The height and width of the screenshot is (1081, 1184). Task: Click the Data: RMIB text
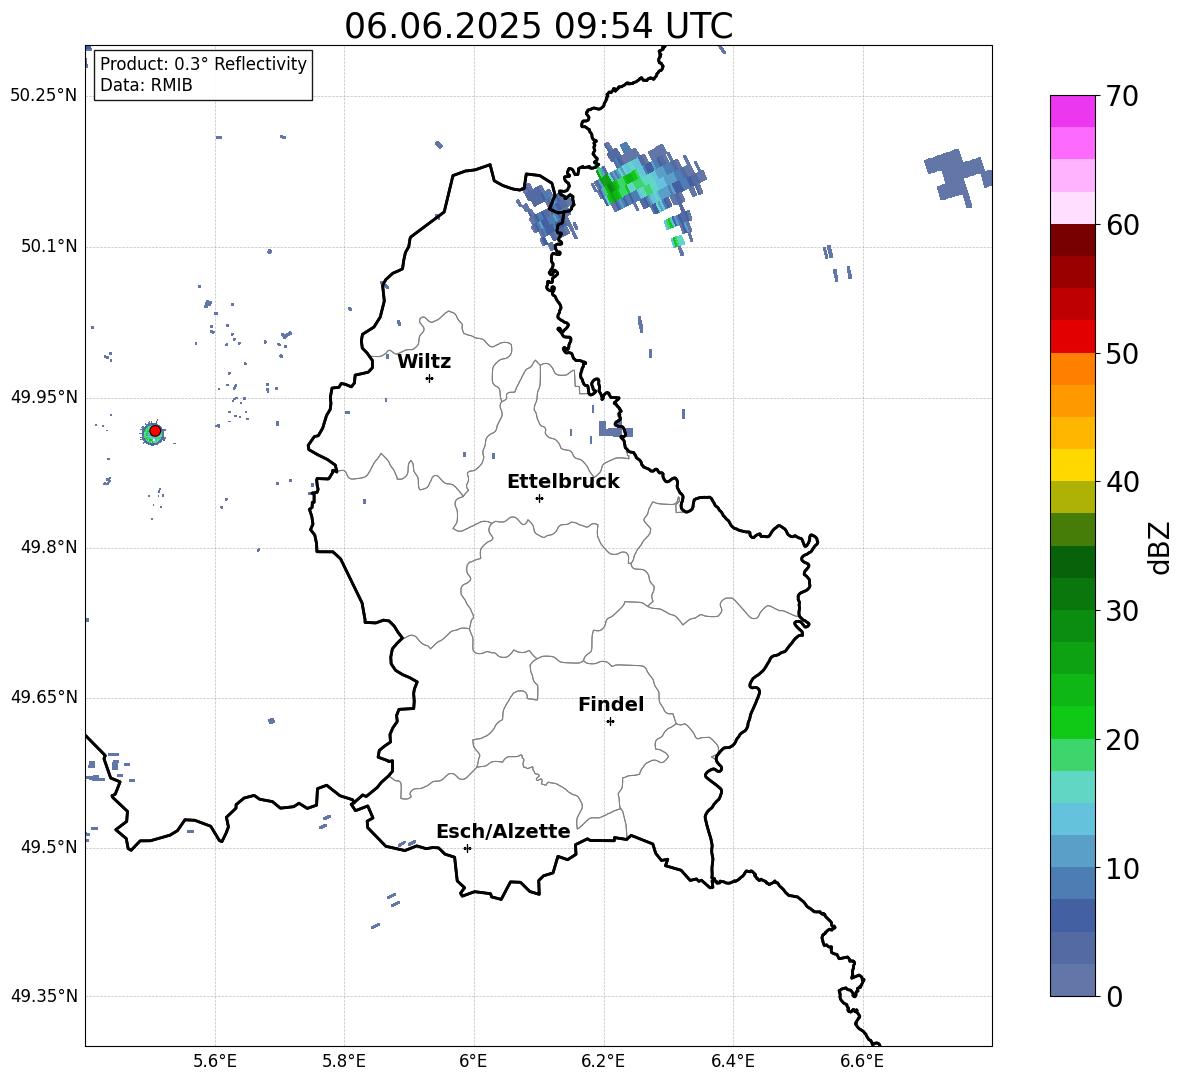click(x=146, y=85)
